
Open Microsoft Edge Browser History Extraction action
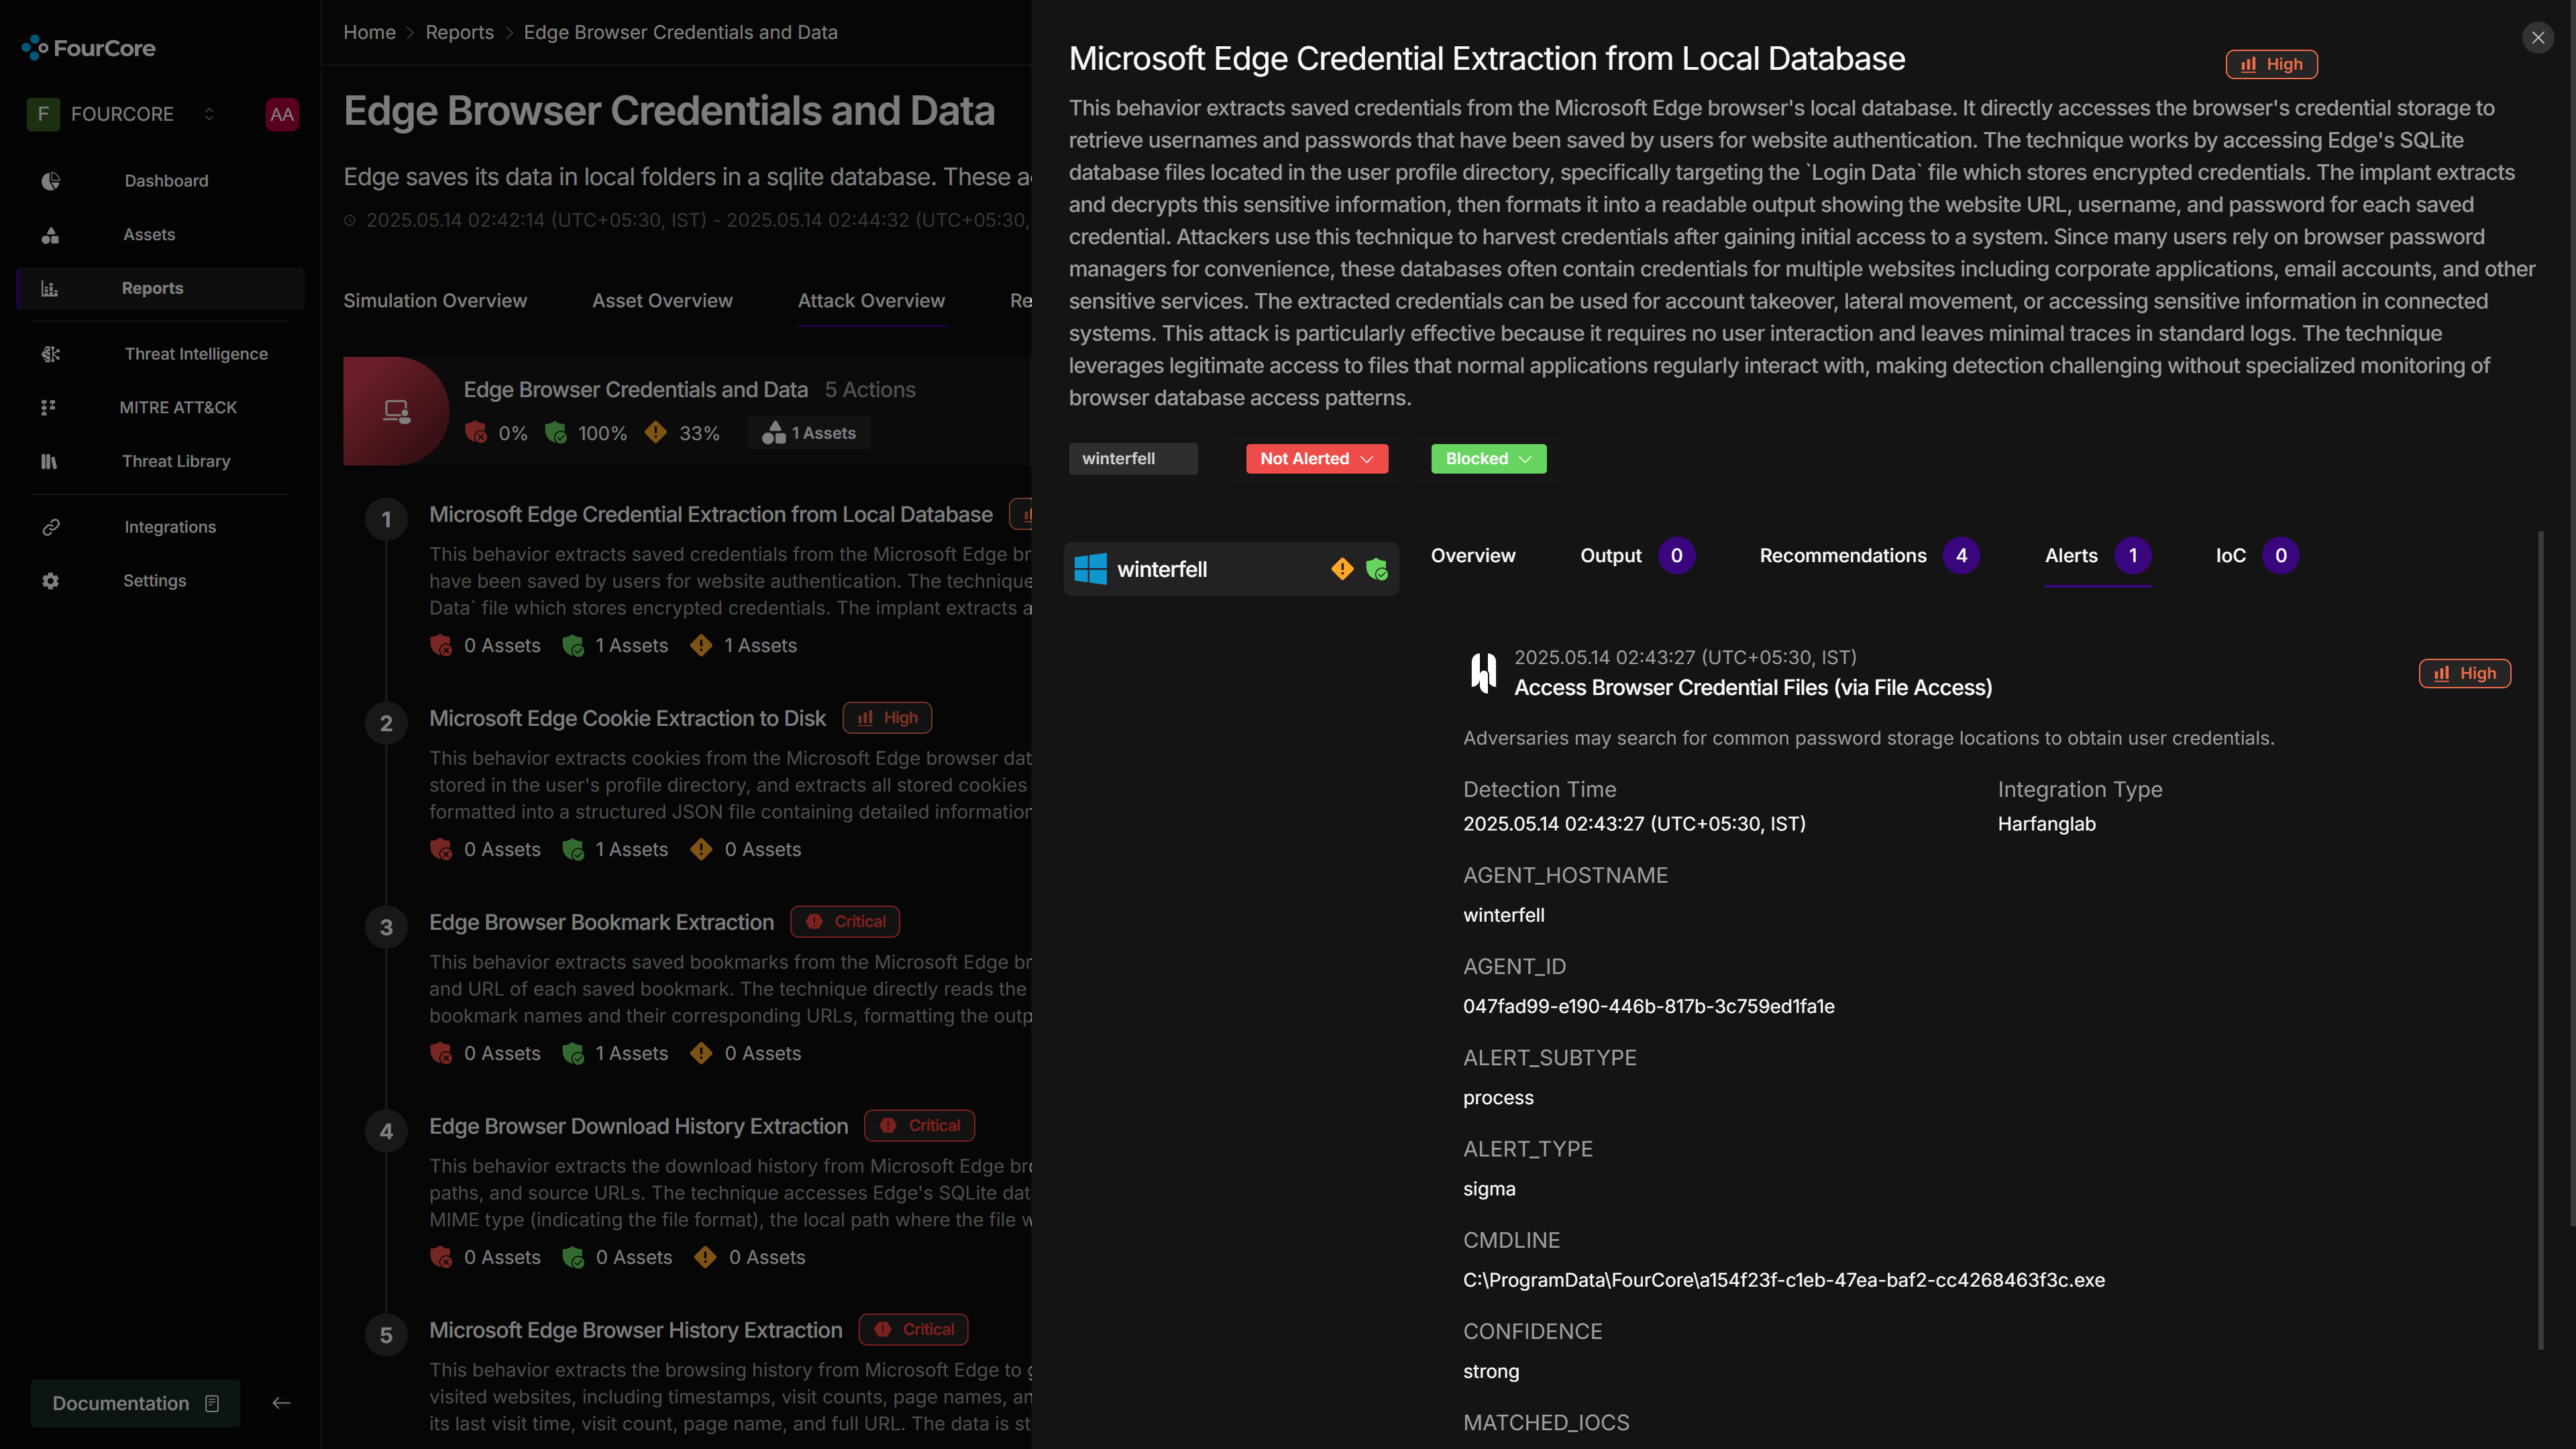click(x=635, y=1330)
